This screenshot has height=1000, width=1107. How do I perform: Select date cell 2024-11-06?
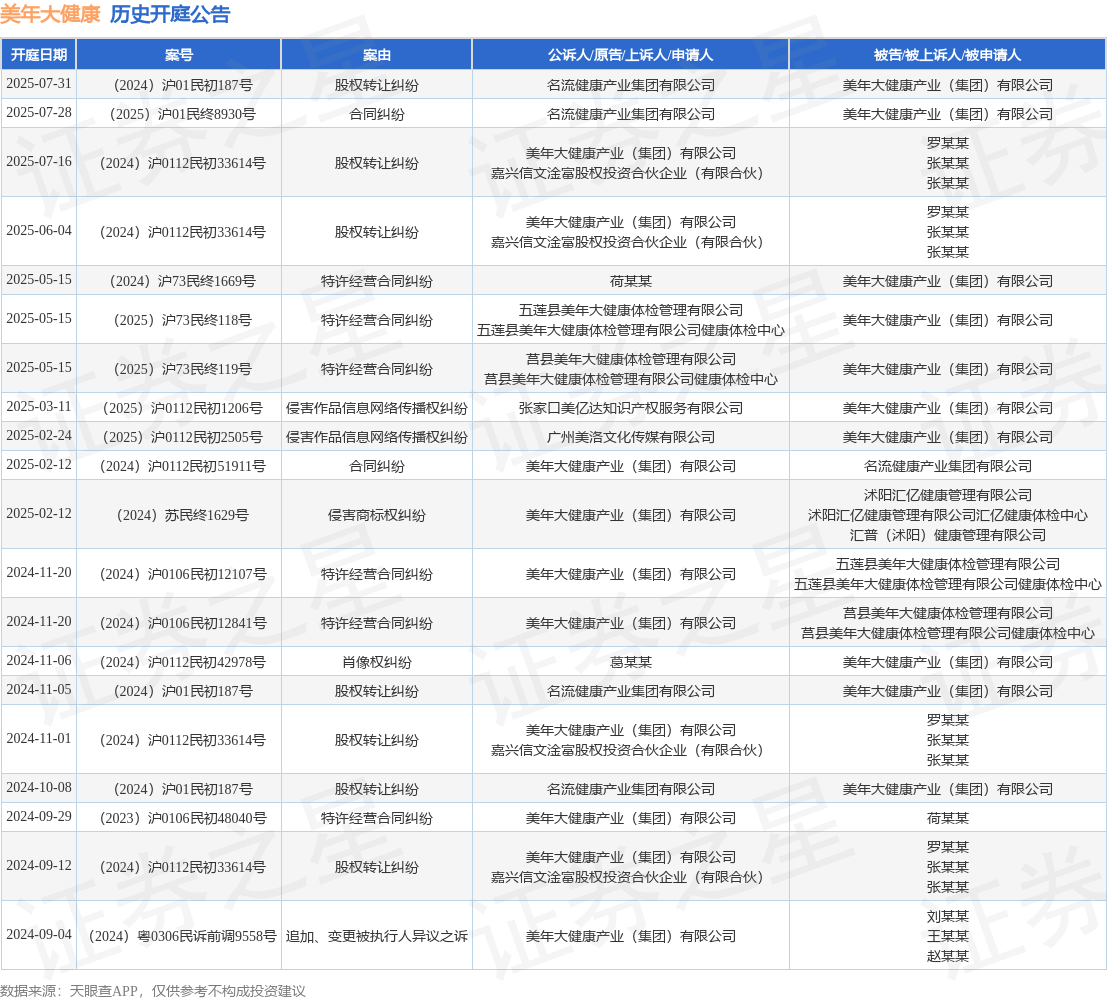click(39, 660)
